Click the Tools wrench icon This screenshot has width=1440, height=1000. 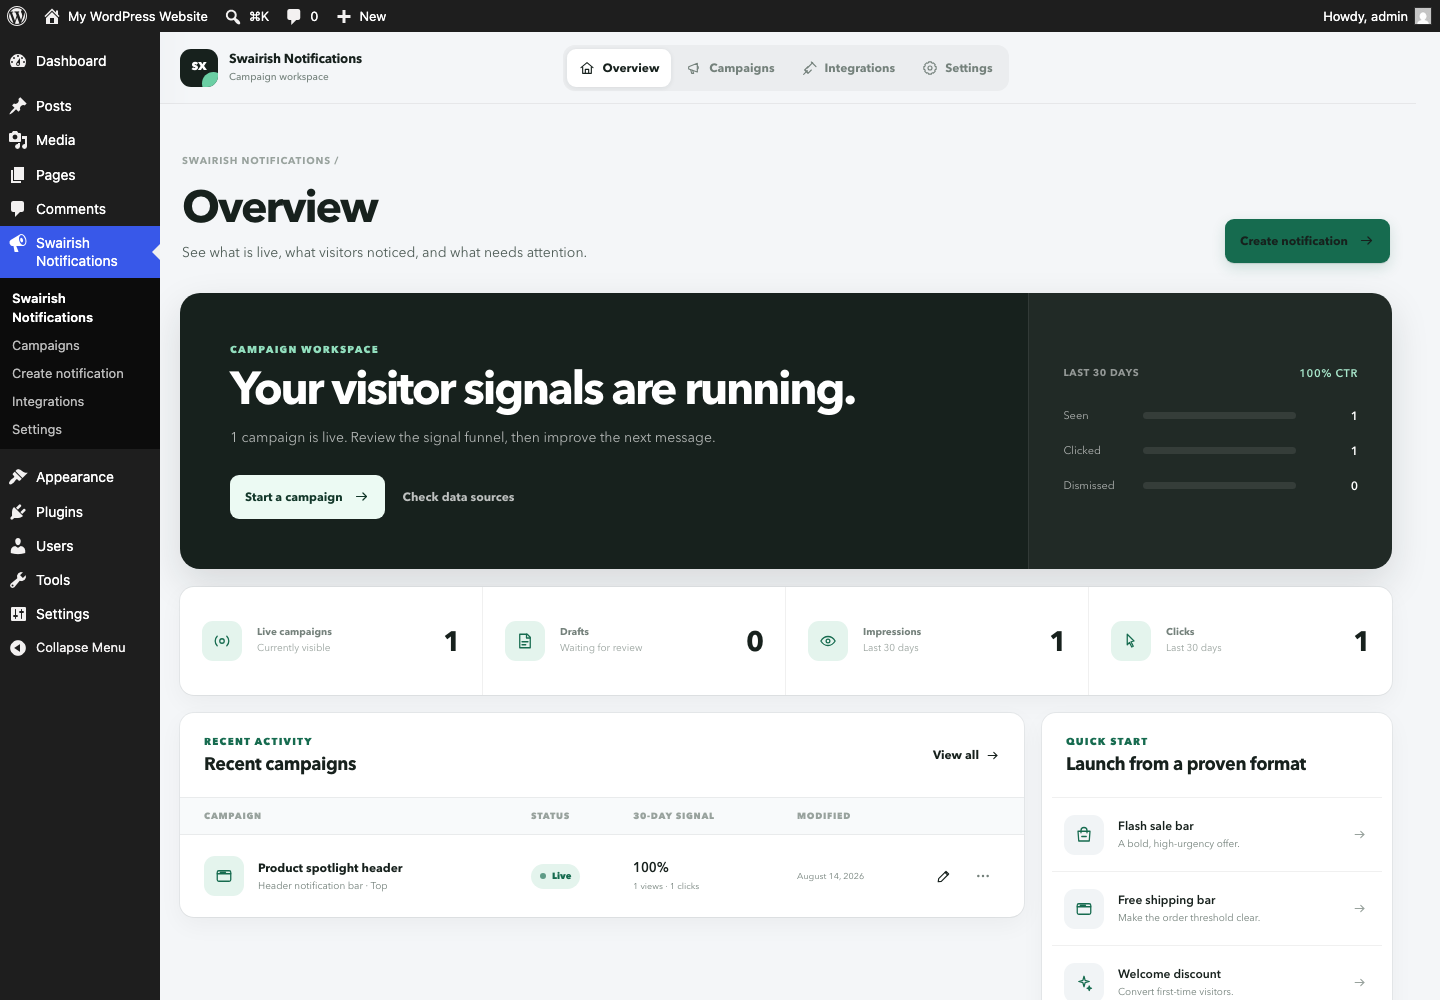pyautogui.click(x=18, y=580)
